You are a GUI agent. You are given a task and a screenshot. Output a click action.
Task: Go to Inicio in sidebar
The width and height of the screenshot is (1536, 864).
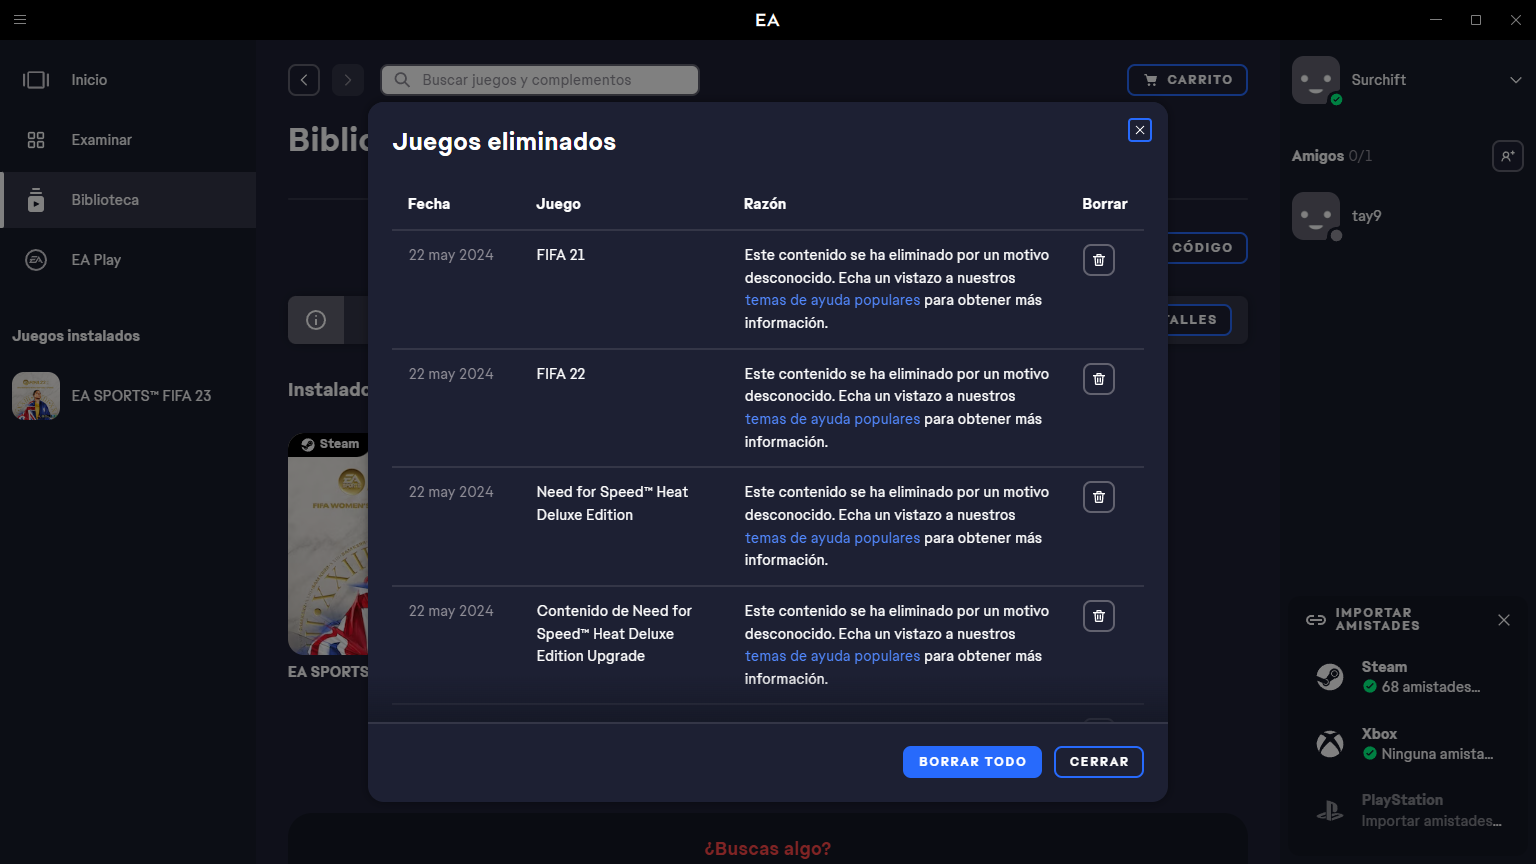coord(128,80)
